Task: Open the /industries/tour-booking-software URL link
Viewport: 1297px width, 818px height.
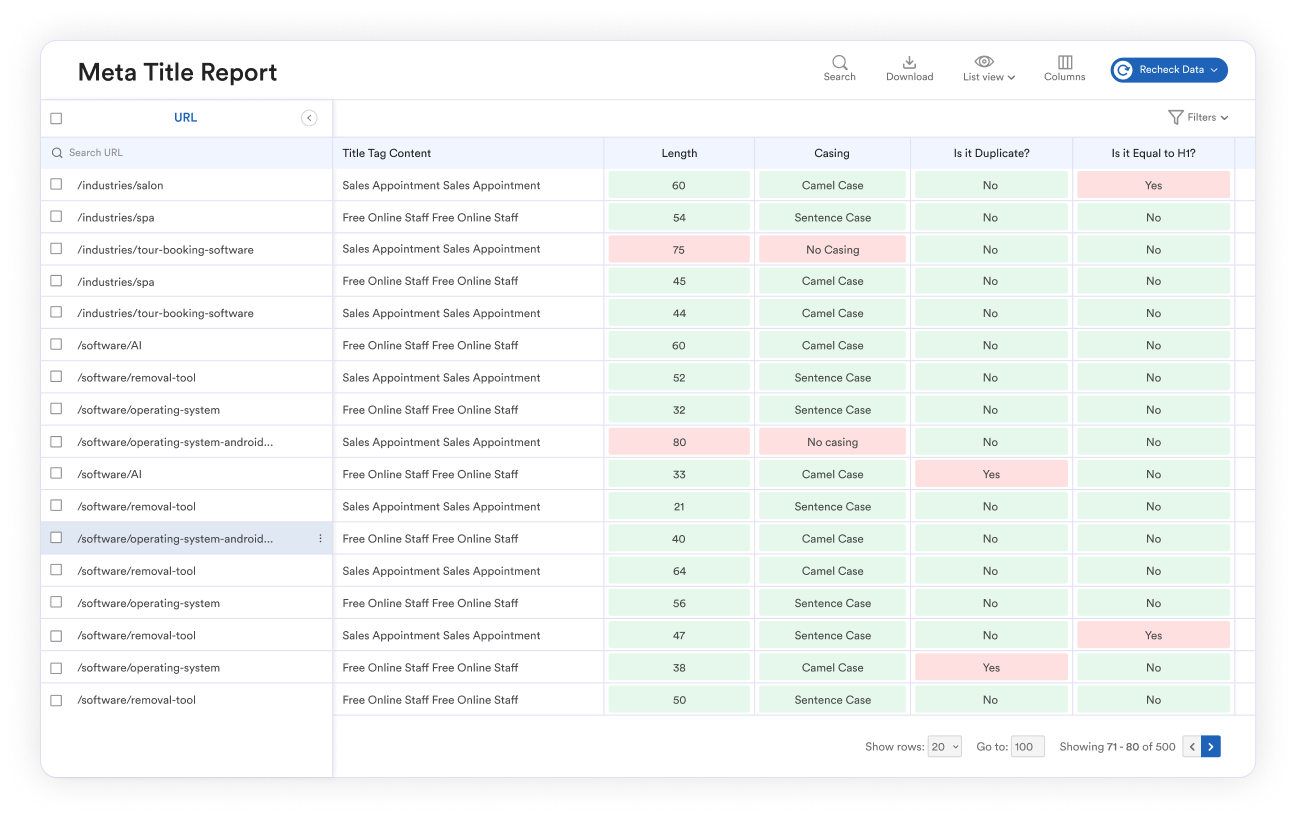Action: click(165, 249)
